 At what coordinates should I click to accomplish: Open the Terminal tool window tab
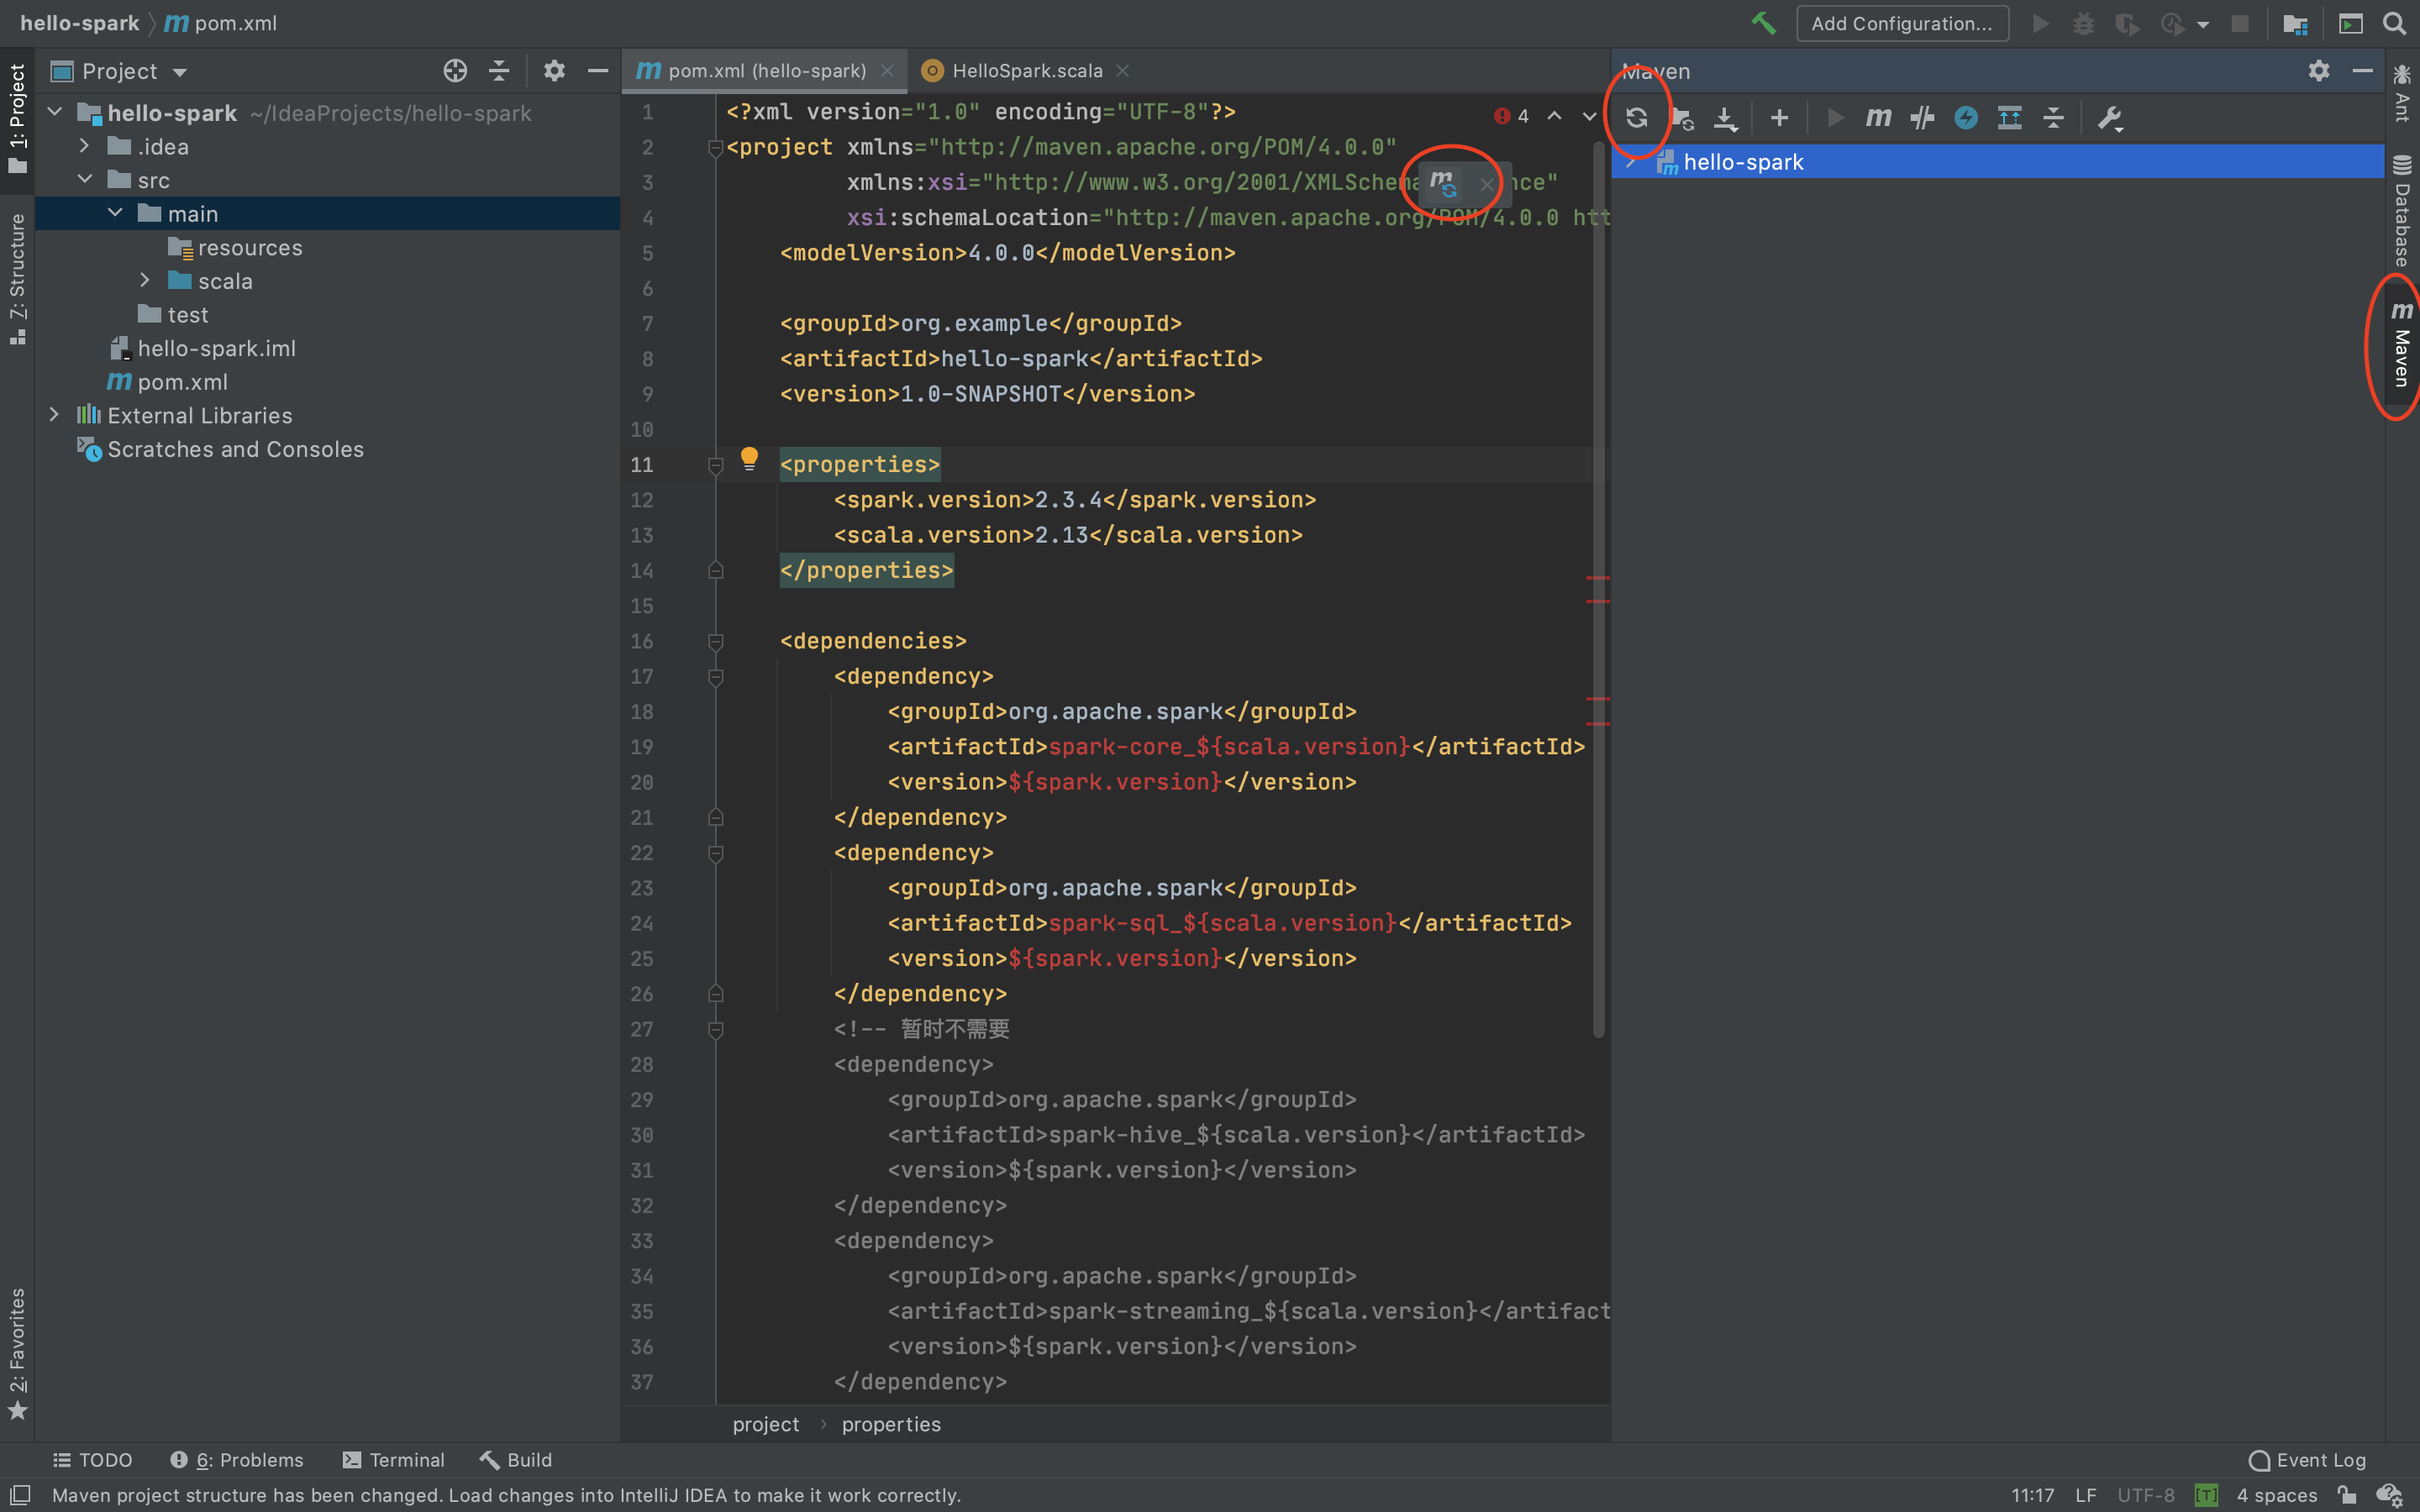[x=394, y=1460]
